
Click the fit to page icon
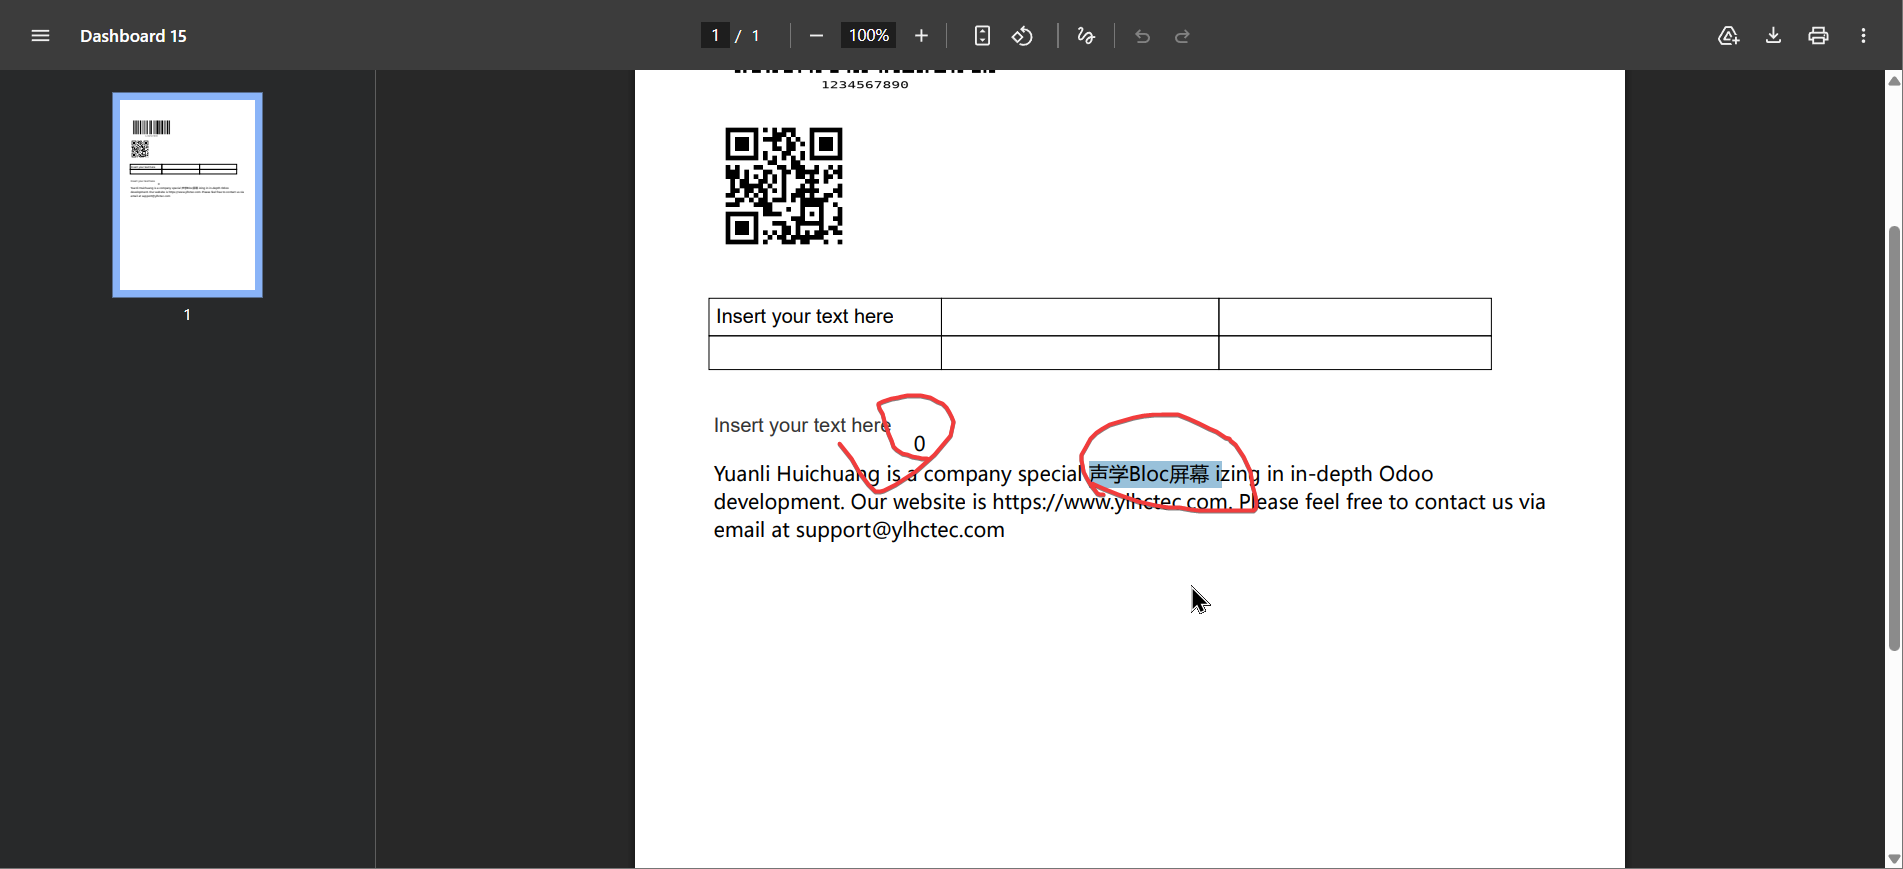click(x=982, y=36)
